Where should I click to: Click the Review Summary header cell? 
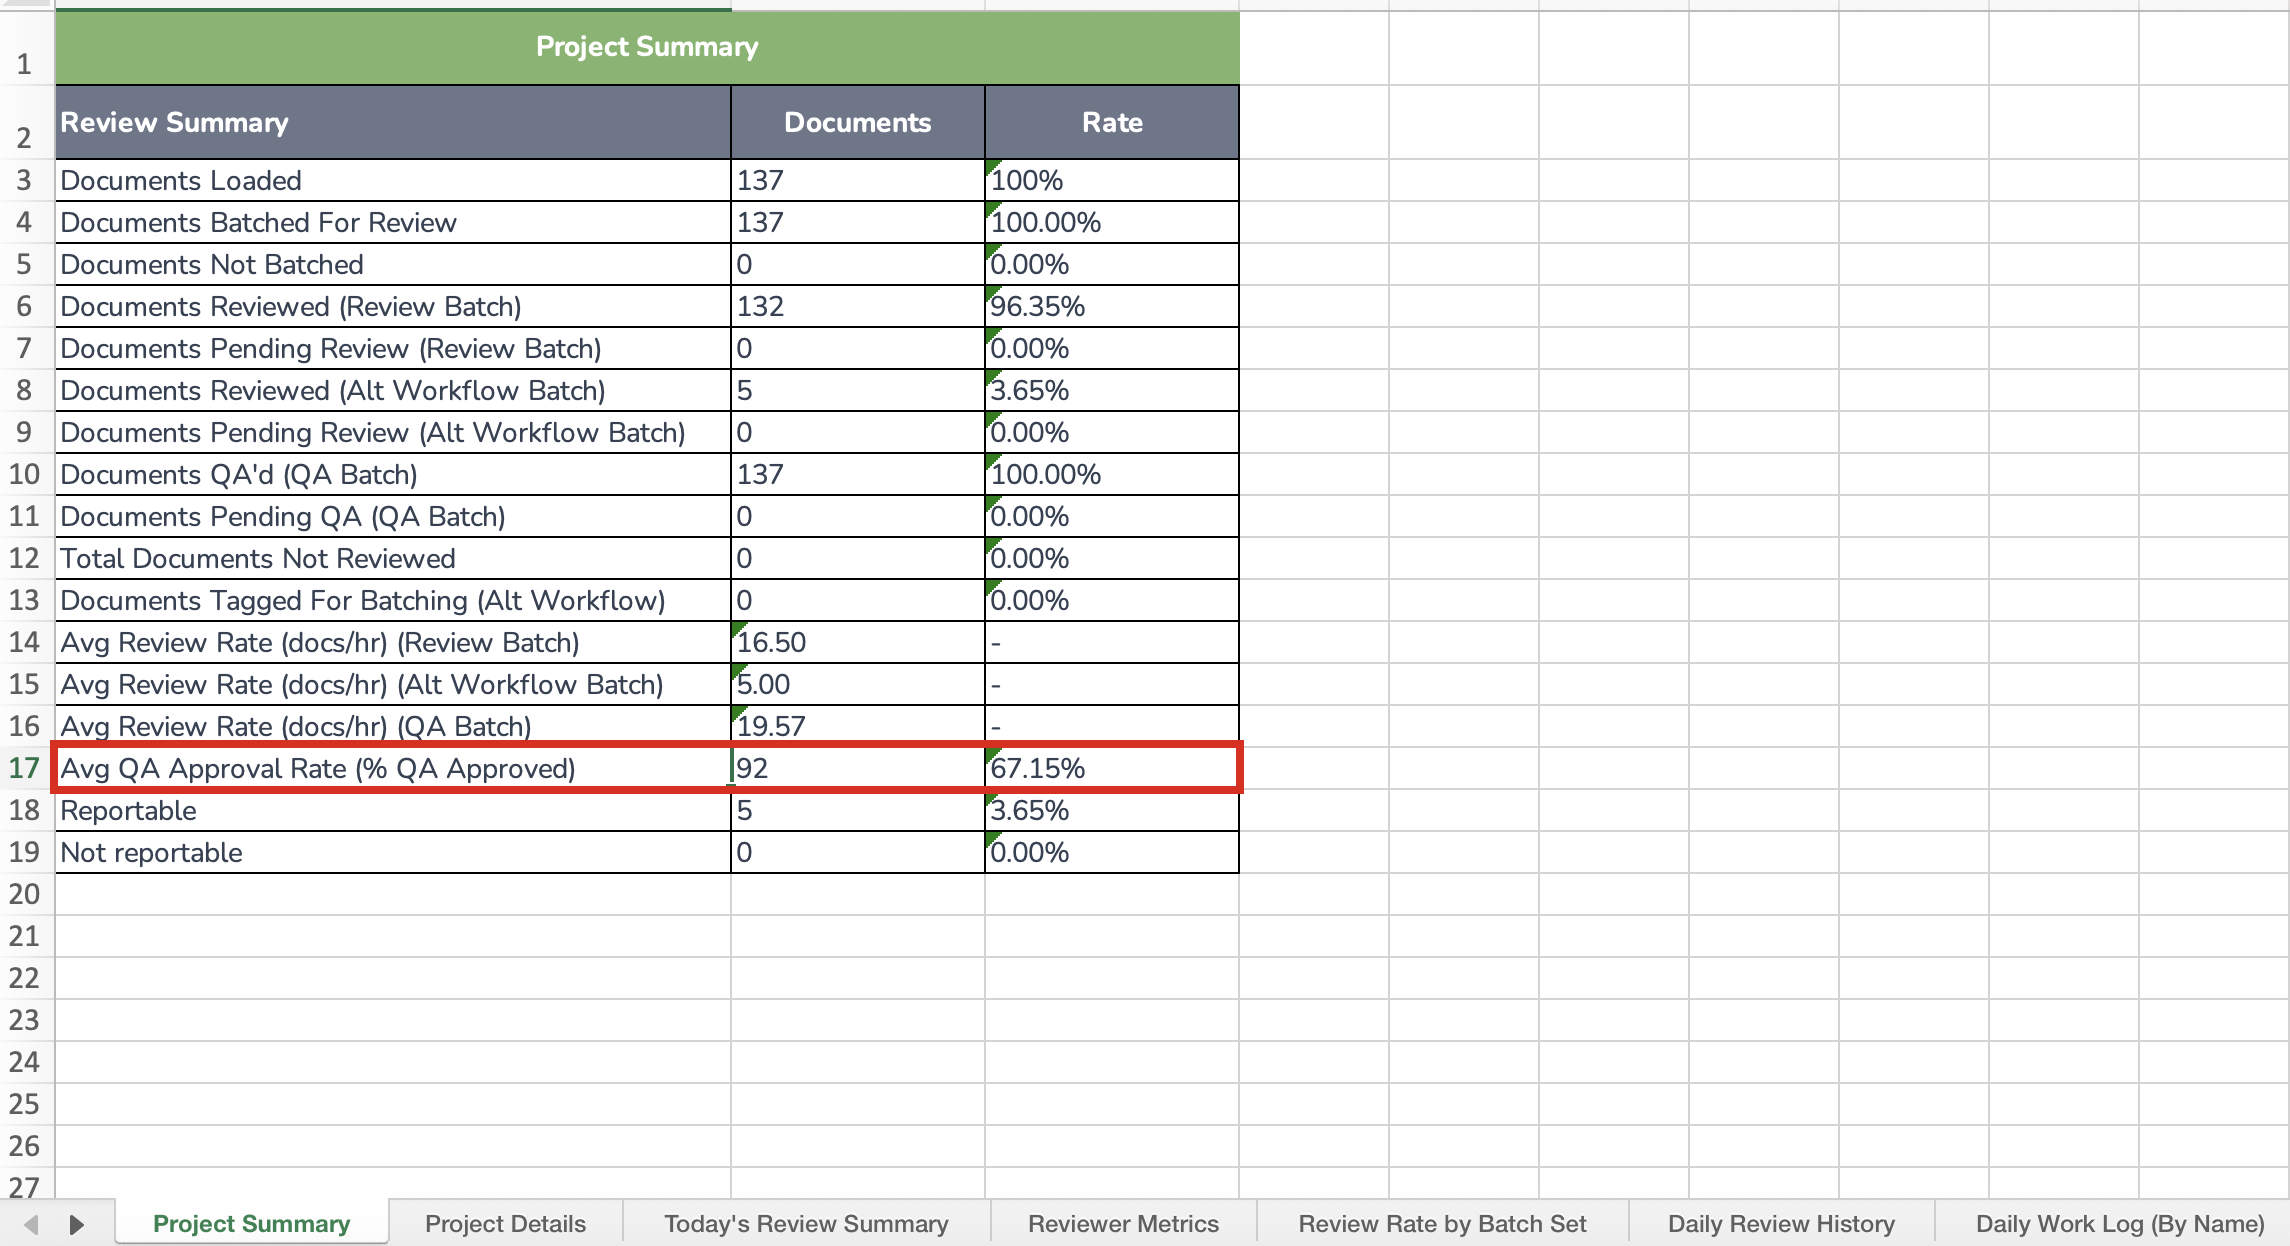click(392, 122)
